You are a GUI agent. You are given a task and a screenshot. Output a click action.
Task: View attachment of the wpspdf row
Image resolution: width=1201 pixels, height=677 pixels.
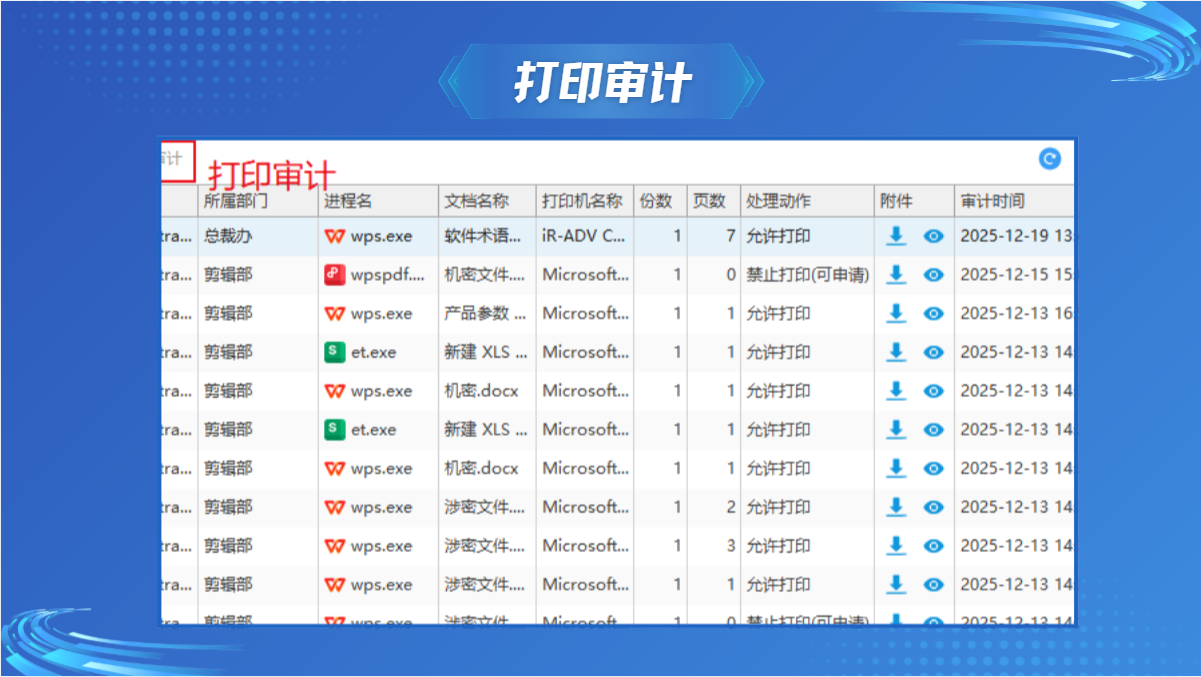934,274
